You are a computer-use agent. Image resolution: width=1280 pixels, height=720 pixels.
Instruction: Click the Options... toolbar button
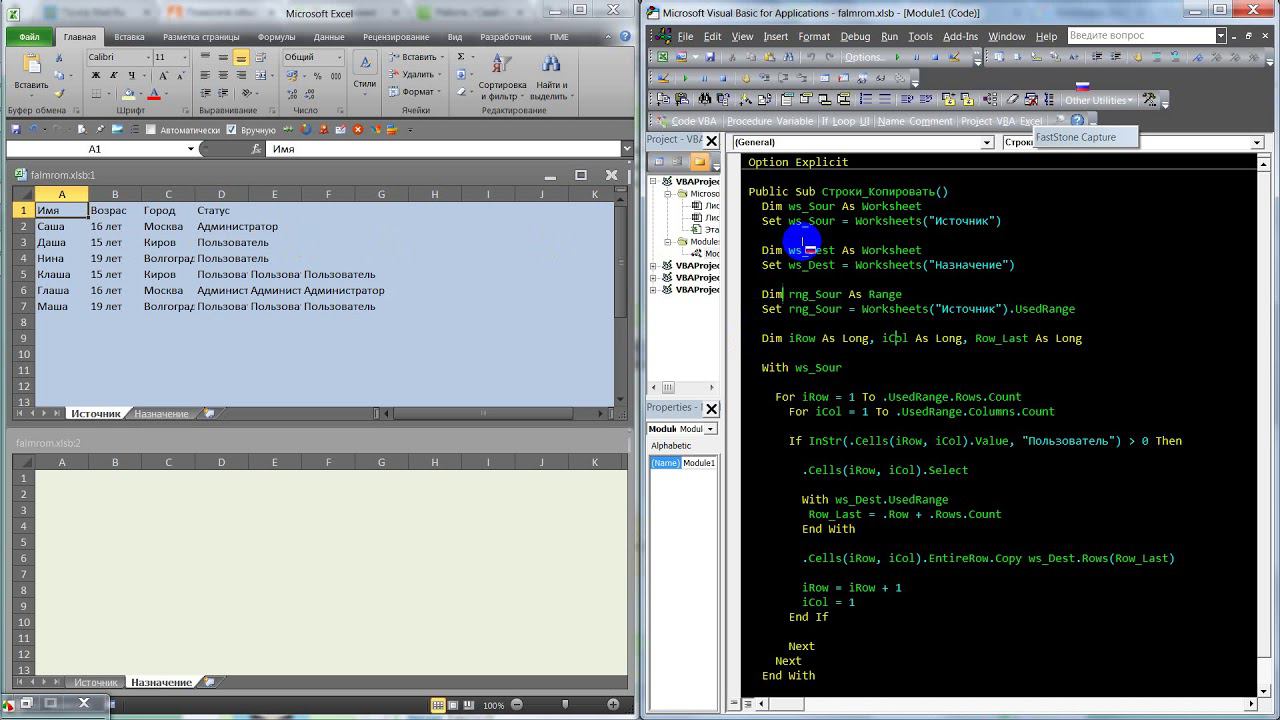coord(864,57)
